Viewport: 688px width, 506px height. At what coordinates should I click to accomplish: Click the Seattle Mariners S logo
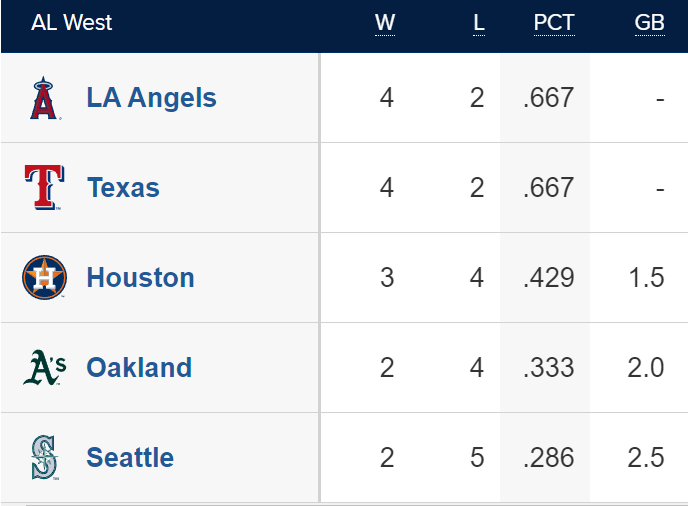tap(44, 457)
